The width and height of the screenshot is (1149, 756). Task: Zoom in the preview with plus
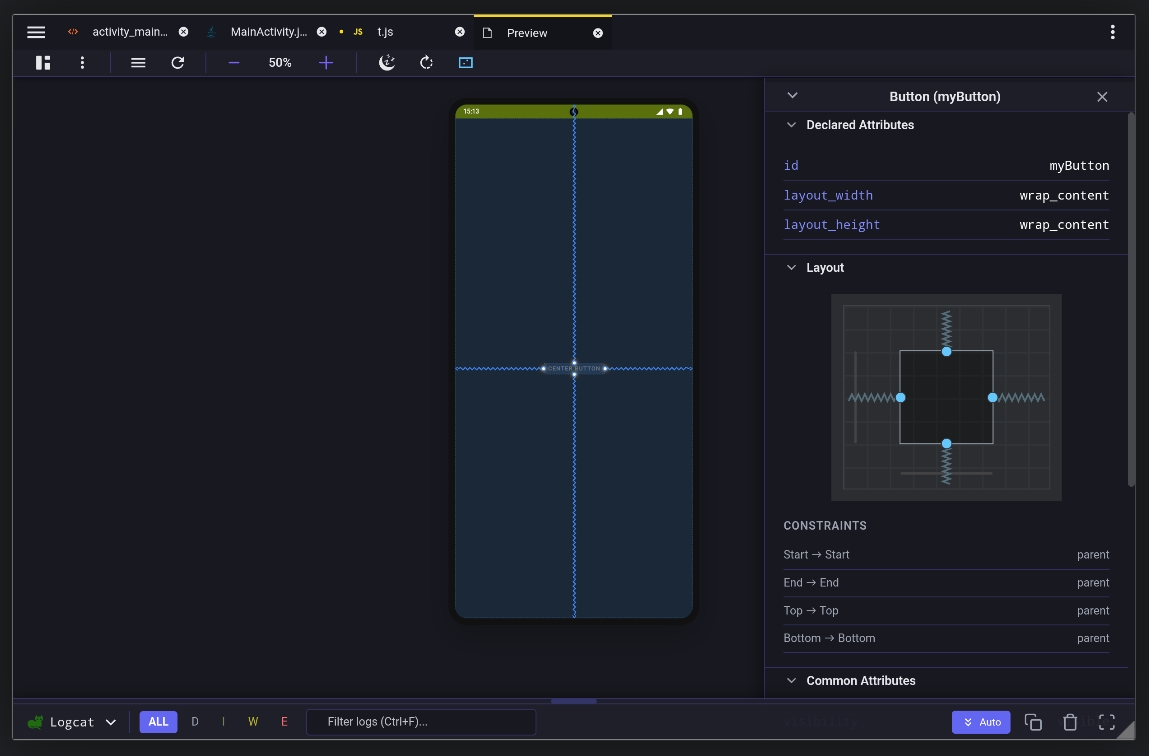coord(326,63)
